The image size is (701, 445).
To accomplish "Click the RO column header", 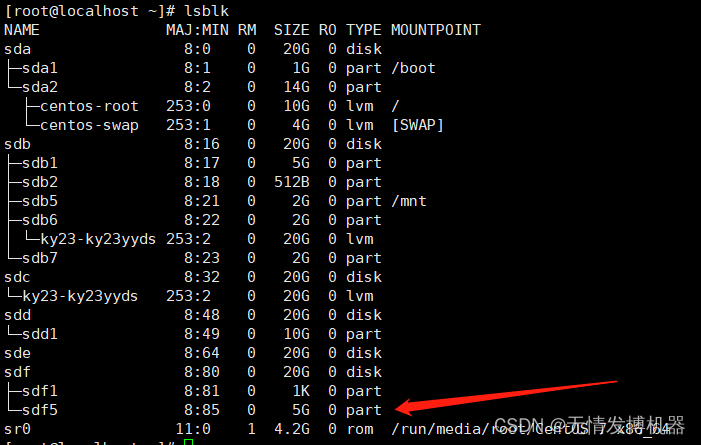I will (327, 30).
